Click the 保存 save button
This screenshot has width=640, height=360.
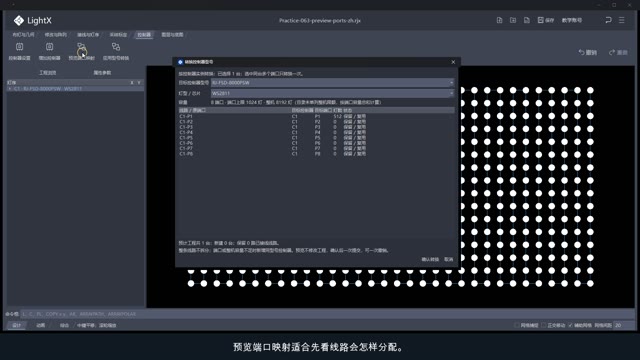tap(546, 20)
